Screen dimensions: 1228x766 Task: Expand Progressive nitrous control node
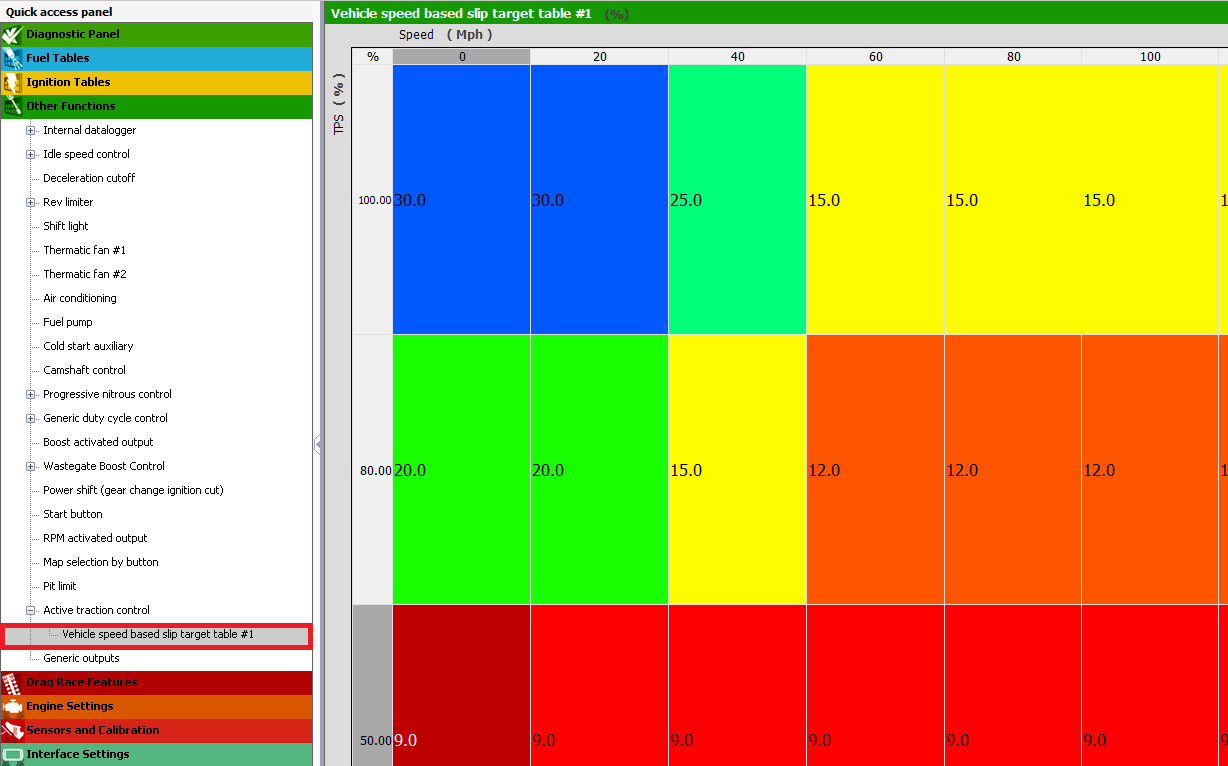tap(31, 394)
